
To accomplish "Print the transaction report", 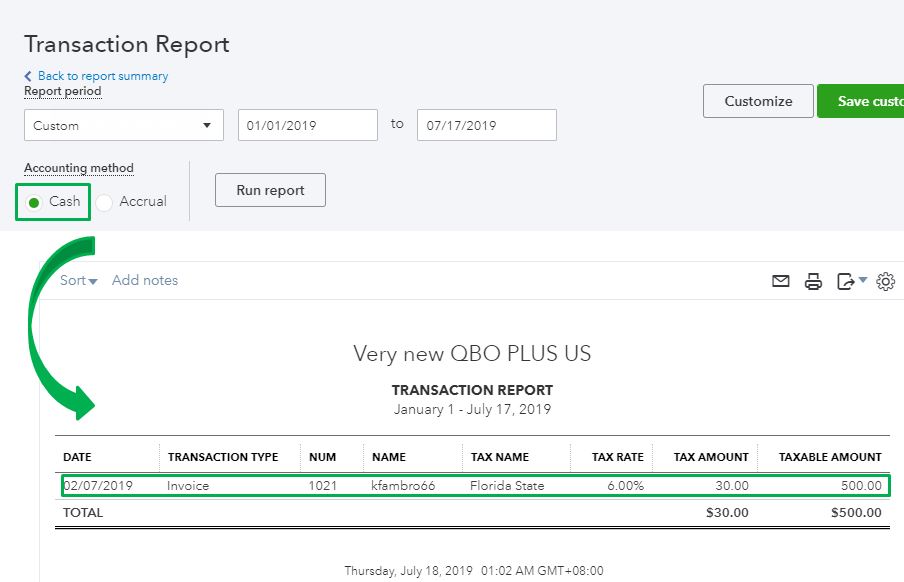I will tap(813, 281).
